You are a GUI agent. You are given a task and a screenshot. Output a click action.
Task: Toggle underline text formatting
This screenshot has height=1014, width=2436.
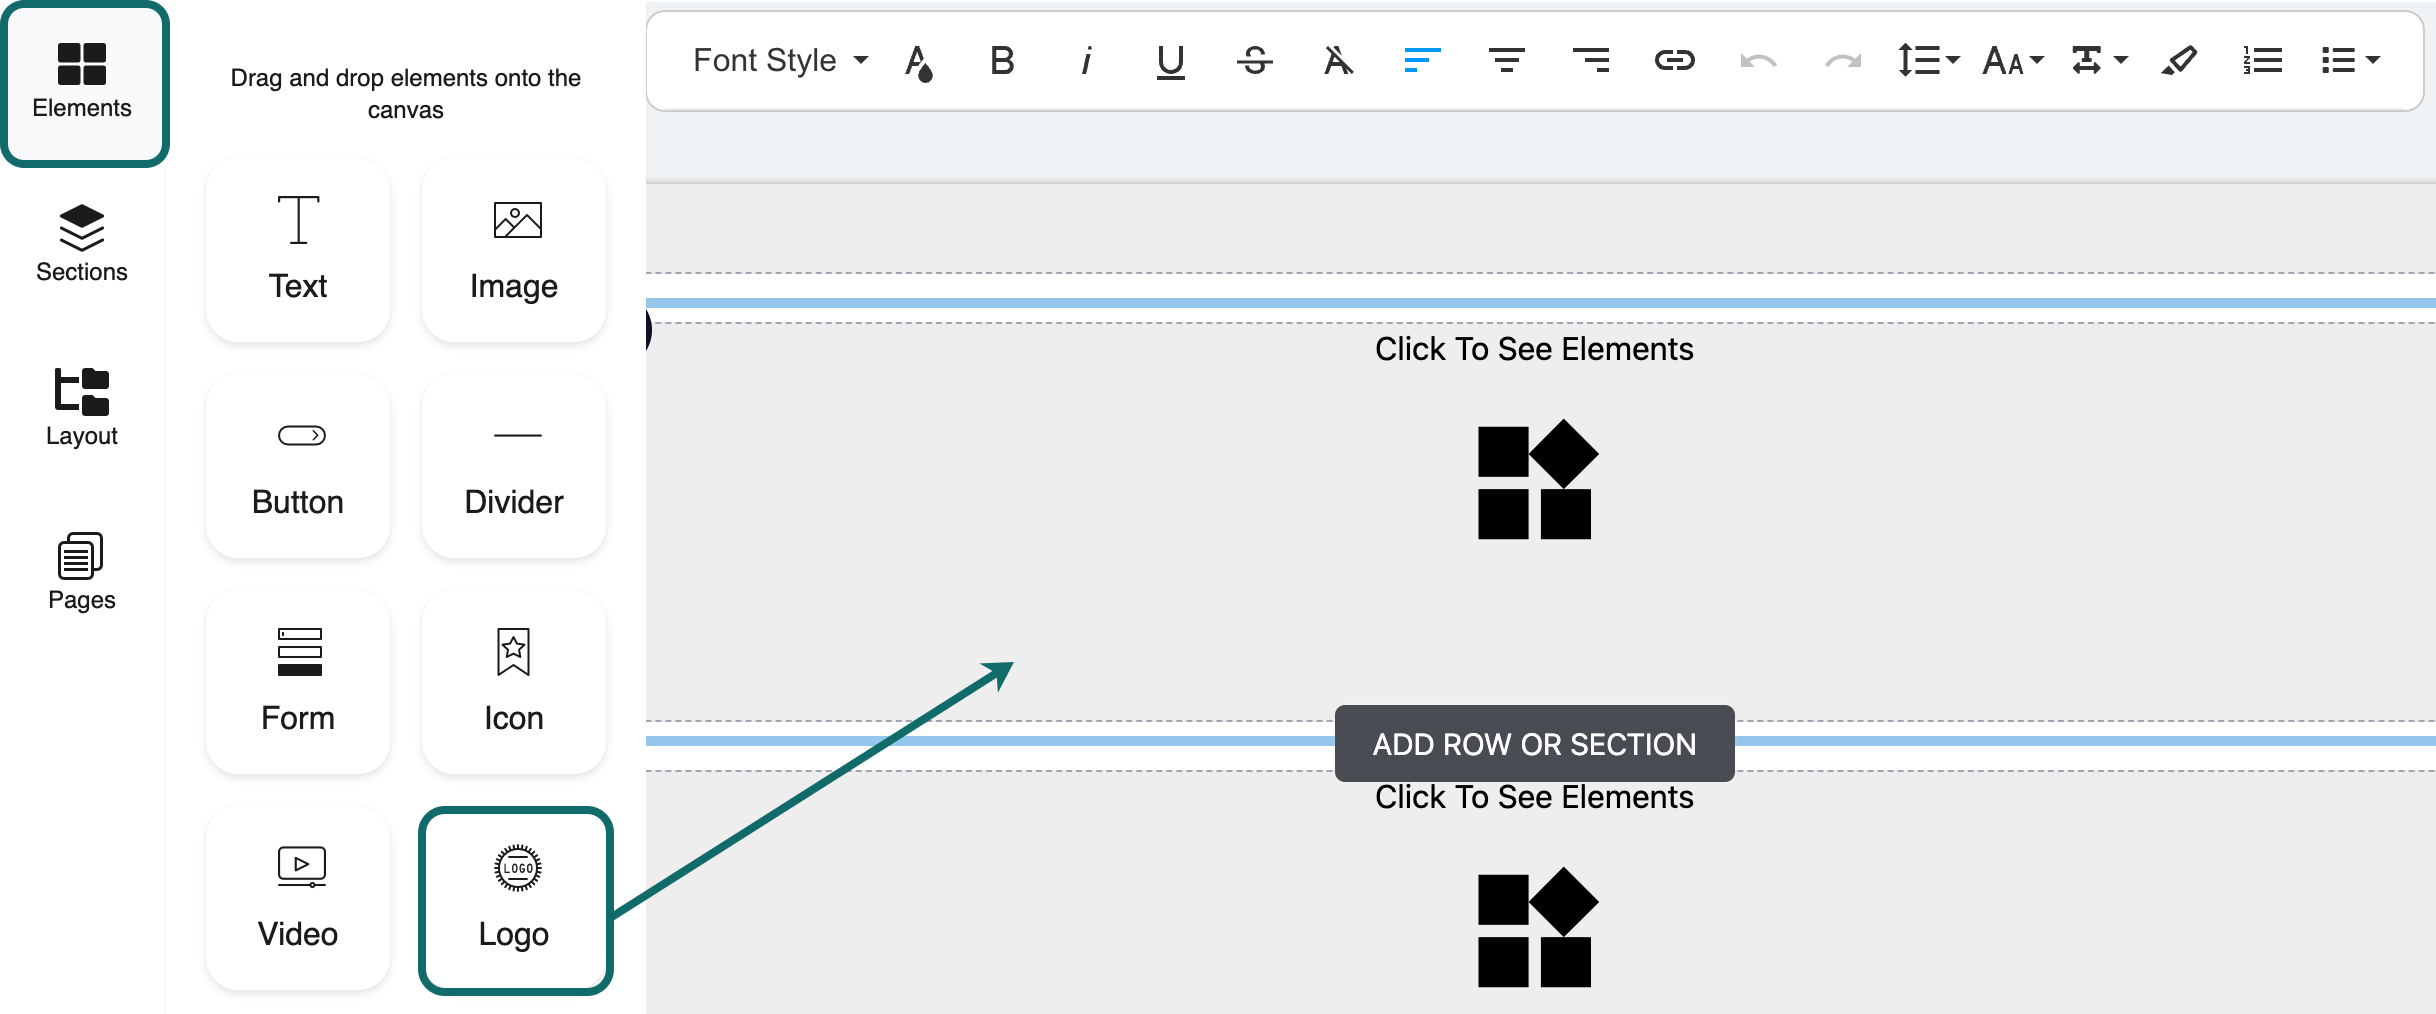(1170, 61)
